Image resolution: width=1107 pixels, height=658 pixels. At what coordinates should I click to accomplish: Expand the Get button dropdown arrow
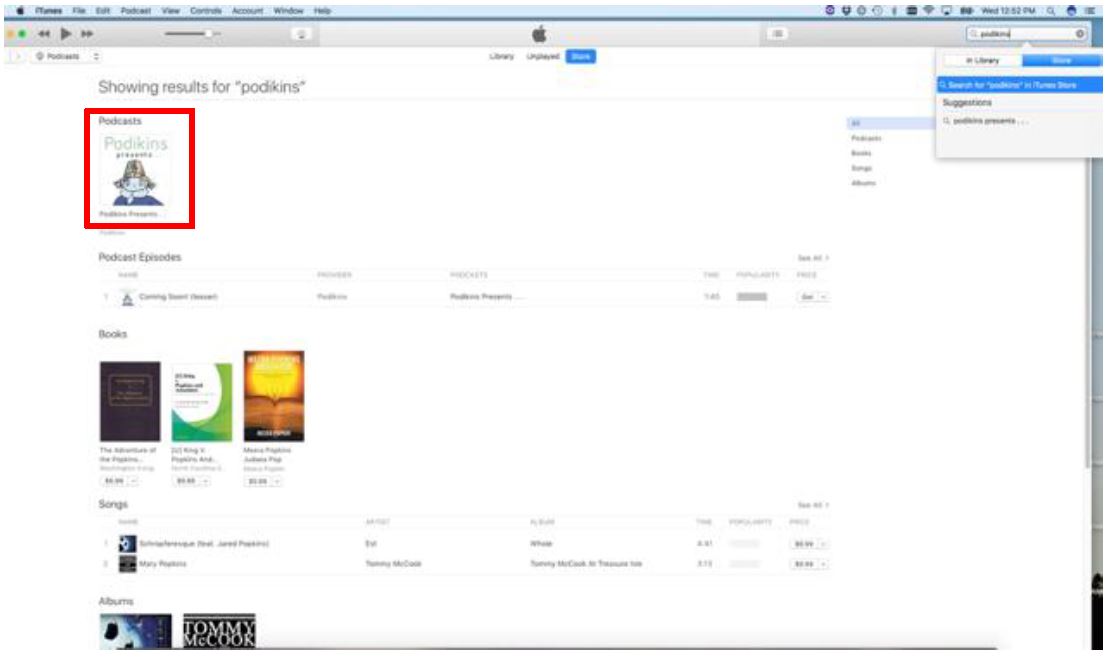[x=822, y=297]
